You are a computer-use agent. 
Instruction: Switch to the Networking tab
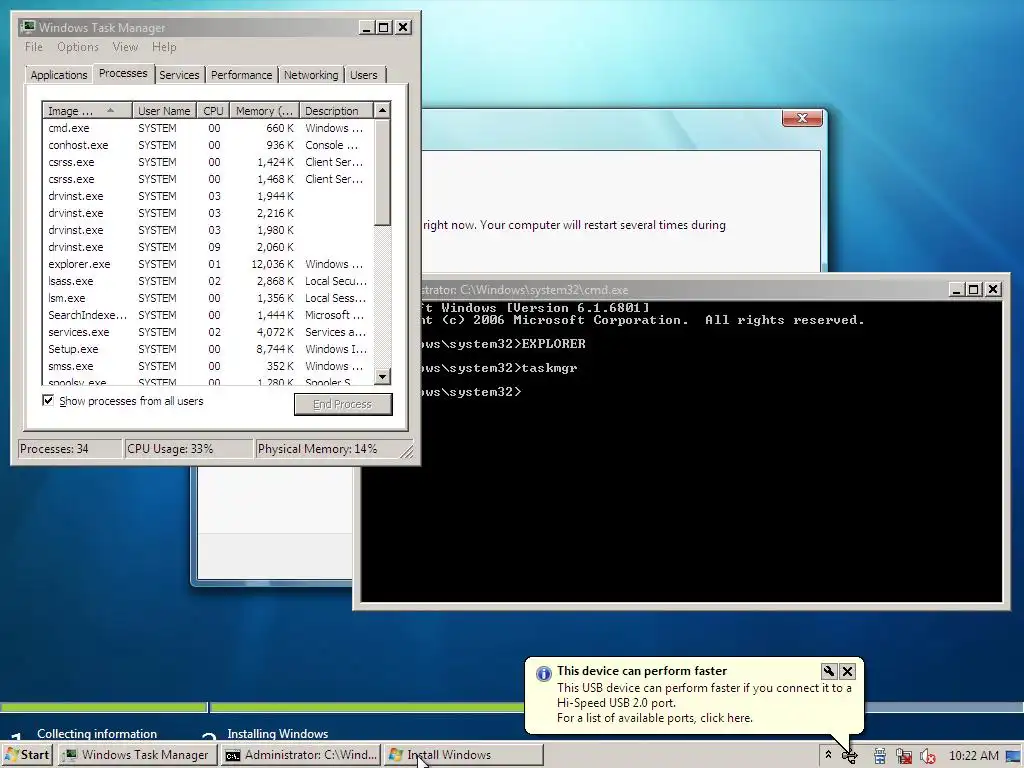(x=311, y=75)
